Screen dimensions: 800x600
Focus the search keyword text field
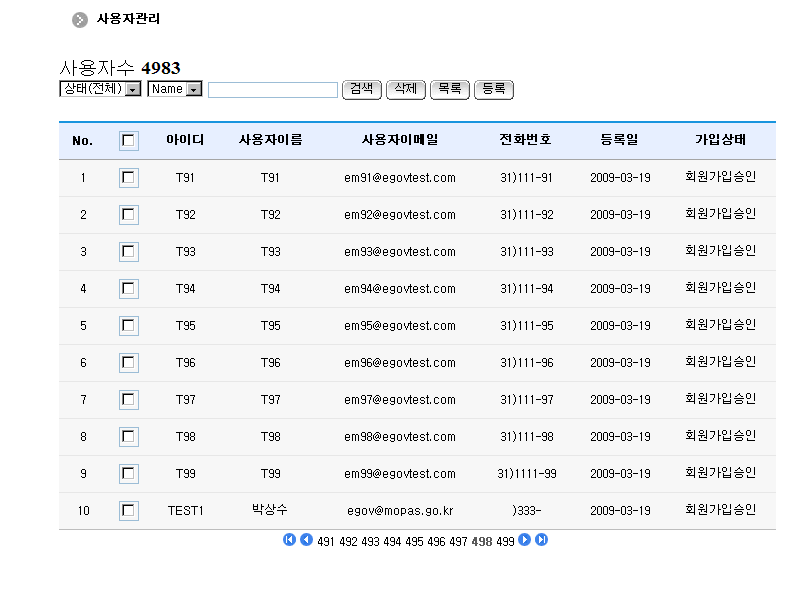point(272,90)
